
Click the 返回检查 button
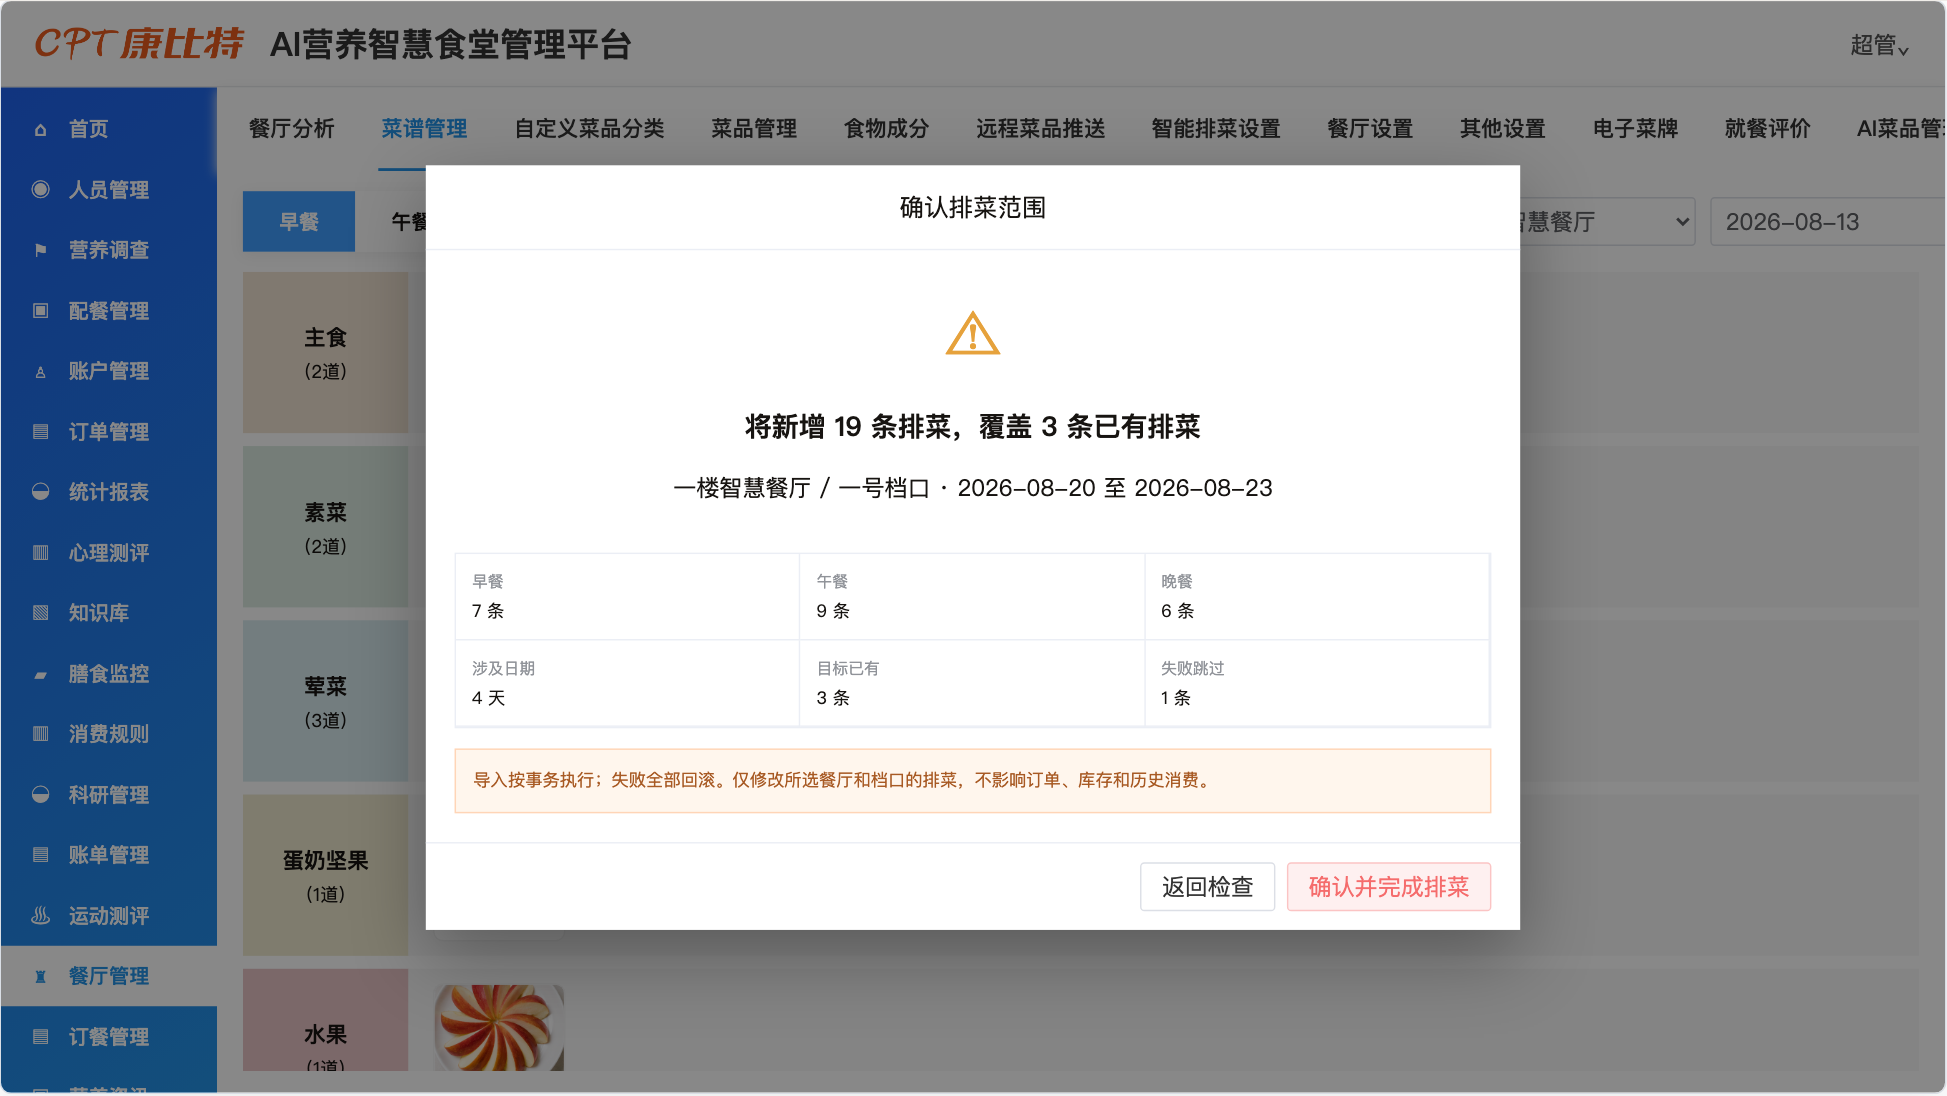(x=1207, y=887)
